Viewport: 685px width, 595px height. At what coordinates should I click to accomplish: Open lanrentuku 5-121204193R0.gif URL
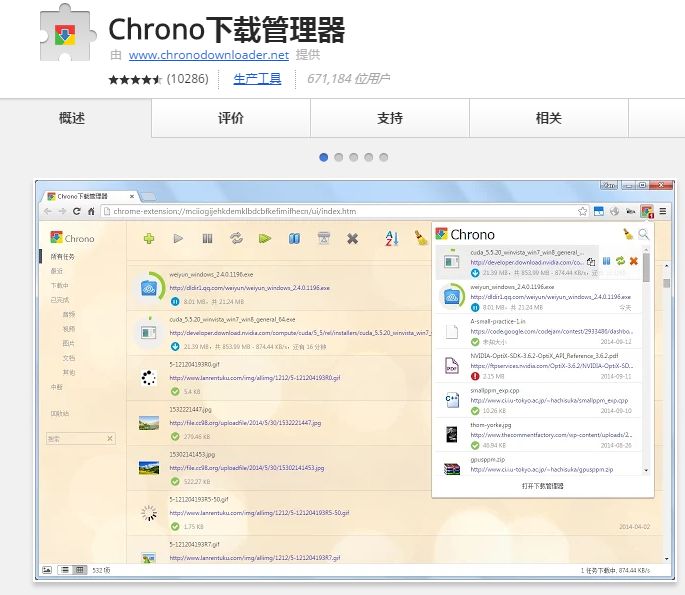click(255, 378)
